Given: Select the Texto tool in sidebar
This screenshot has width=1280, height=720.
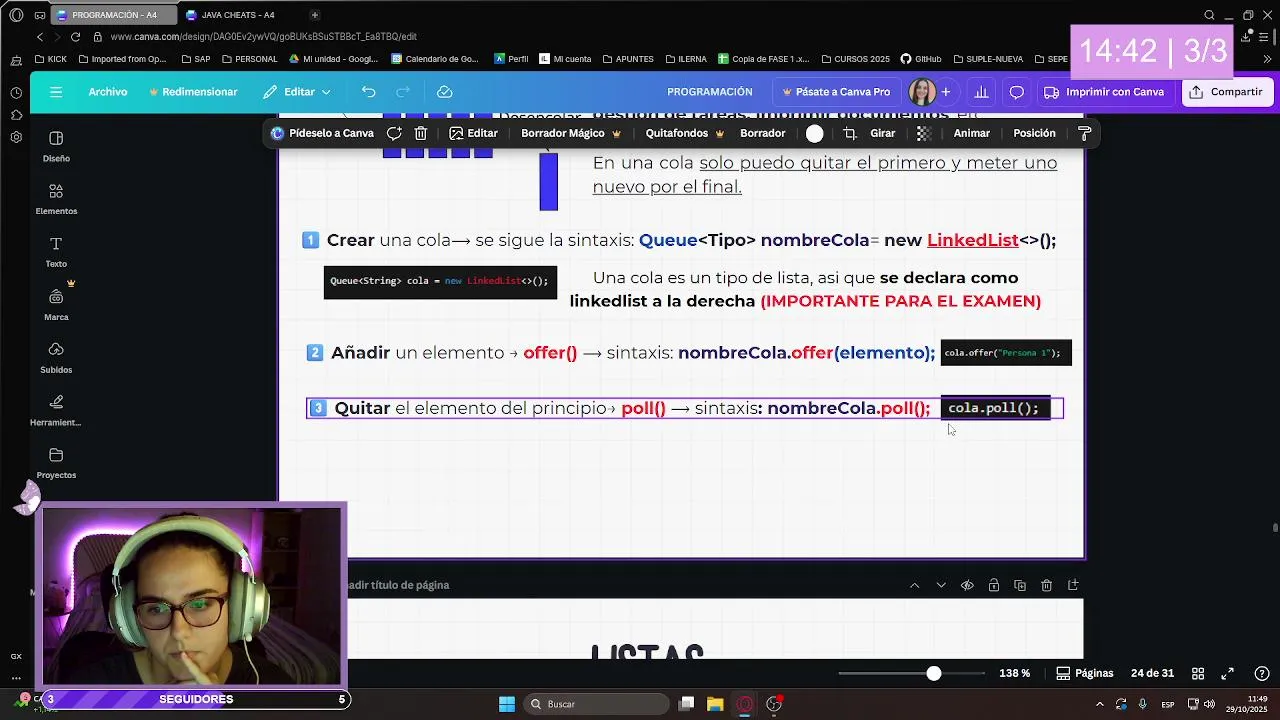Looking at the screenshot, I should (56, 252).
